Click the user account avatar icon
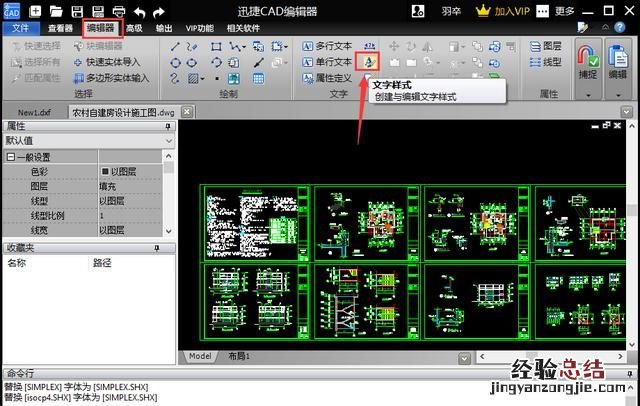 tap(418, 11)
